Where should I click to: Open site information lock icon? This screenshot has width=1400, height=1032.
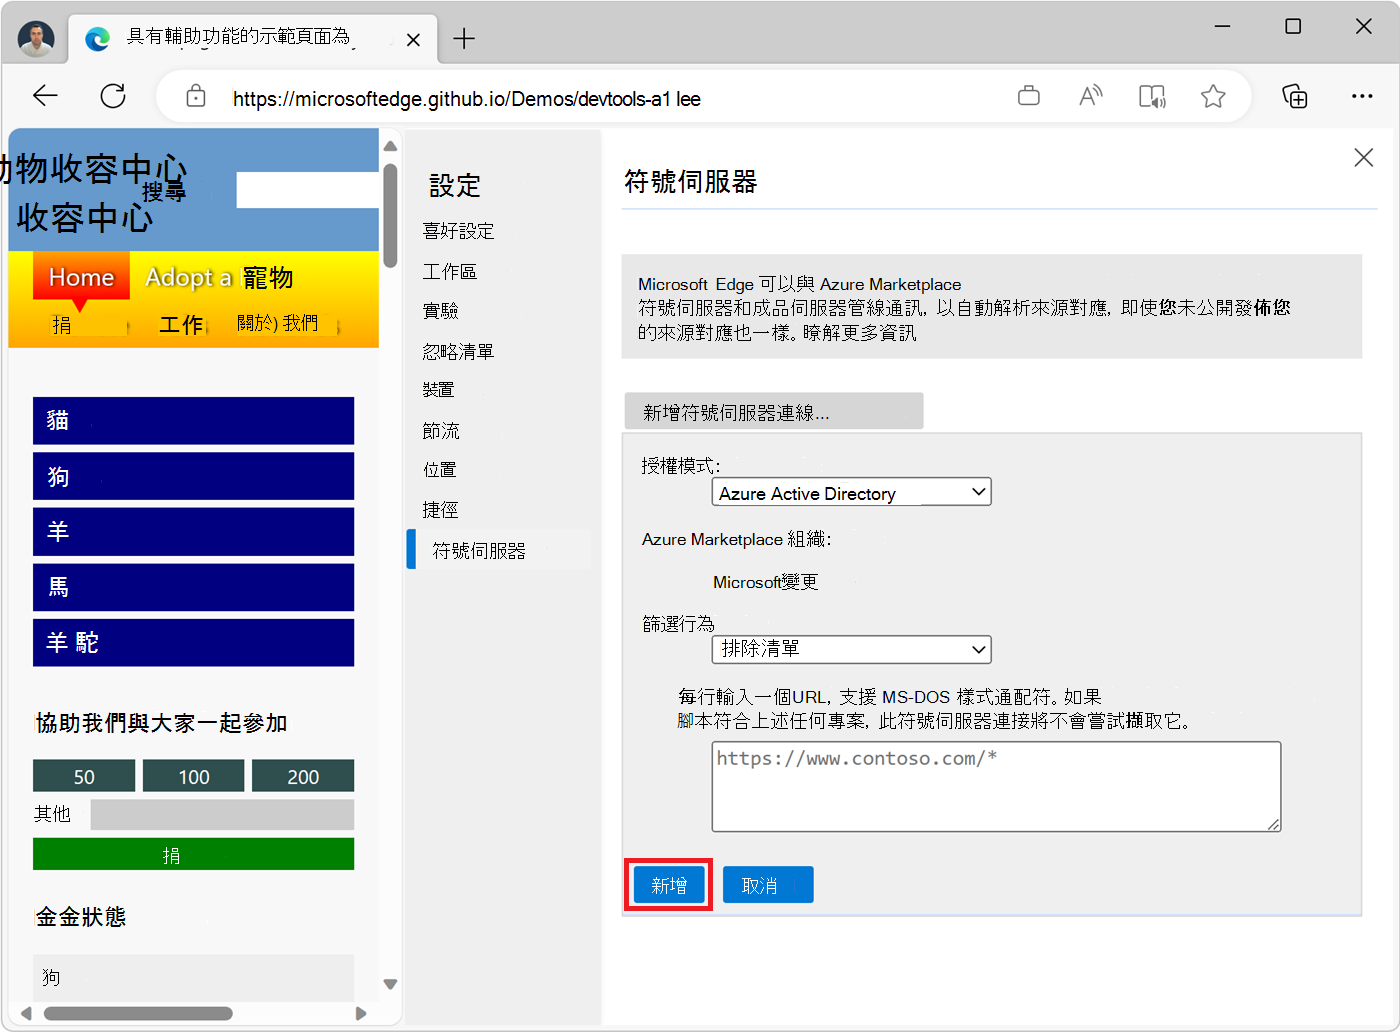coord(195,95)
